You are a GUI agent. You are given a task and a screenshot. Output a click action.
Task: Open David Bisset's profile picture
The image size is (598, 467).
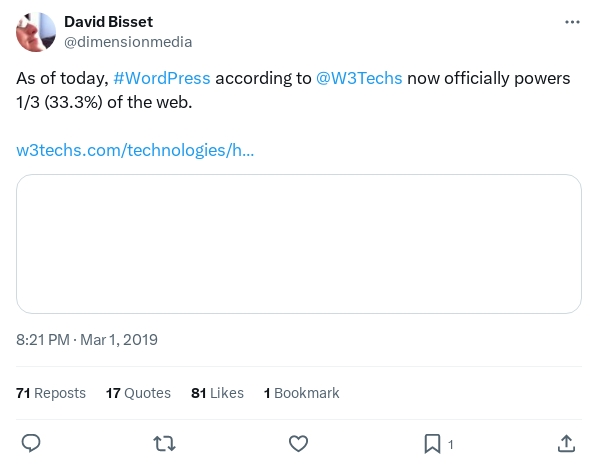[36, 32]
